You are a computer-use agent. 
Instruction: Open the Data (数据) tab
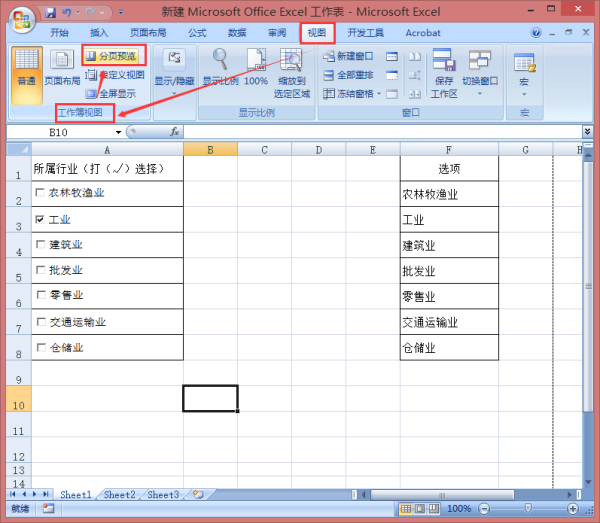click(x=237, y=33)
